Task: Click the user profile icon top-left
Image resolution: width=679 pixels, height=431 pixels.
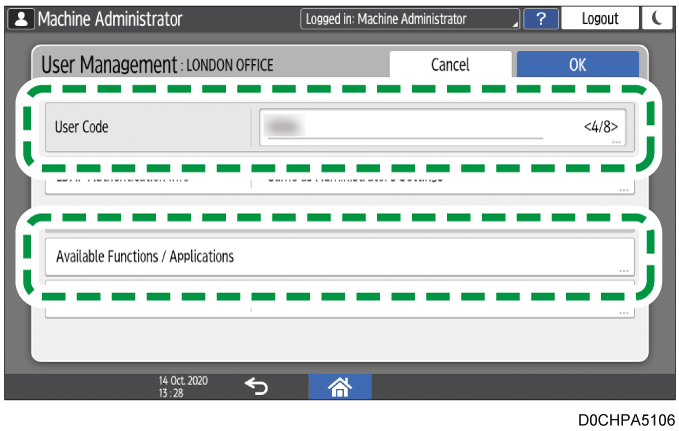Action: coord(19,18)
